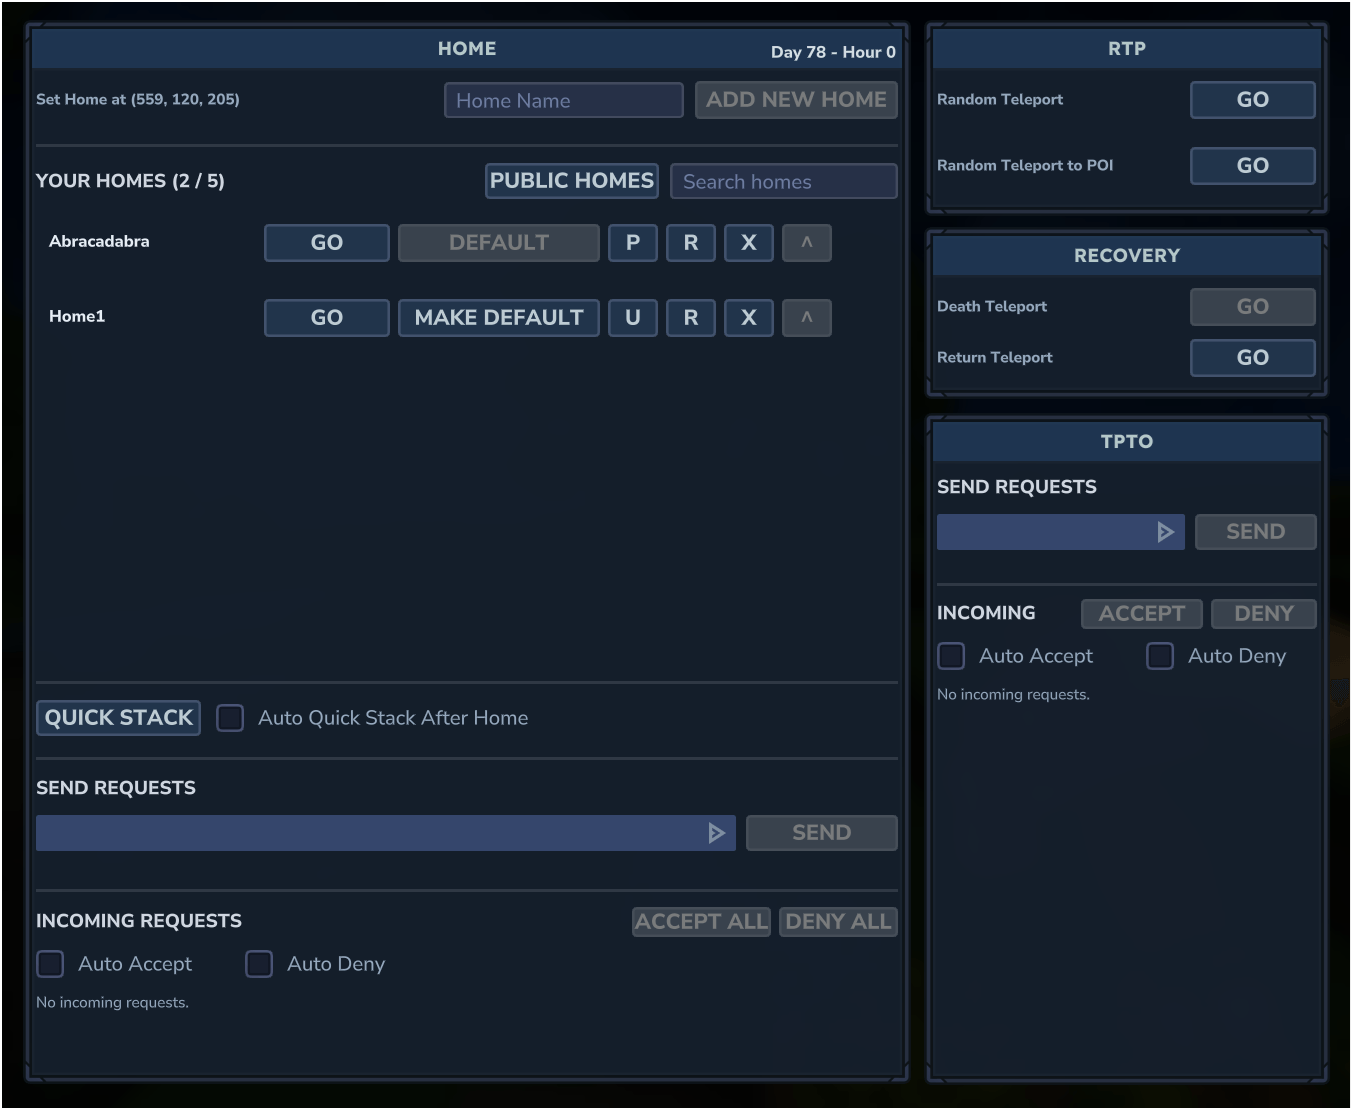
Task: Click the U button for Home1
Action: (632, 318)
